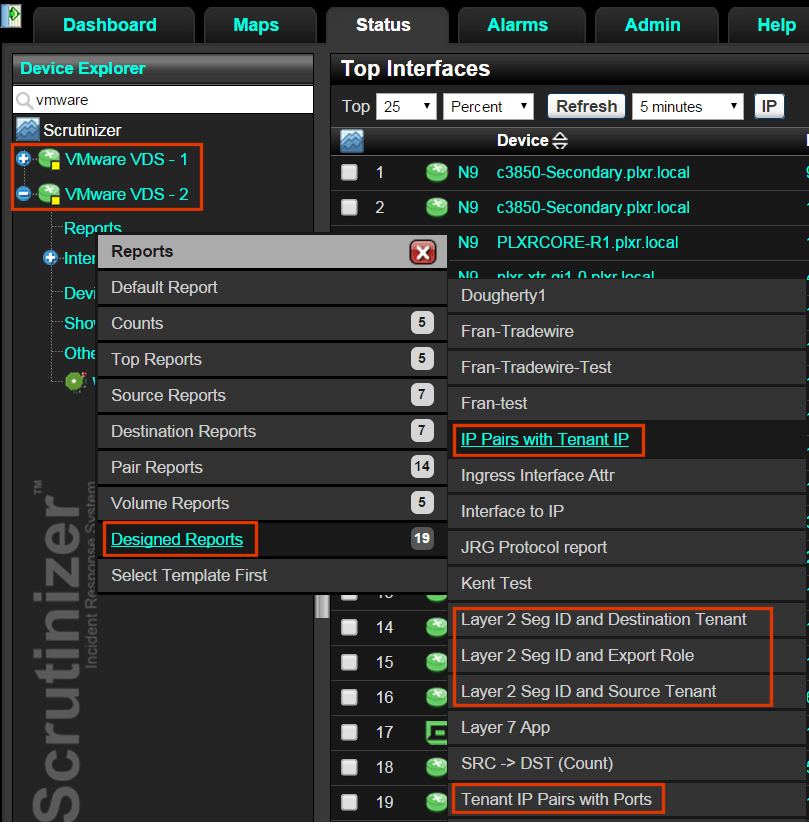809x826 pixels.
Task: Click the green device icon in row 16
Action: coord(437,697)
